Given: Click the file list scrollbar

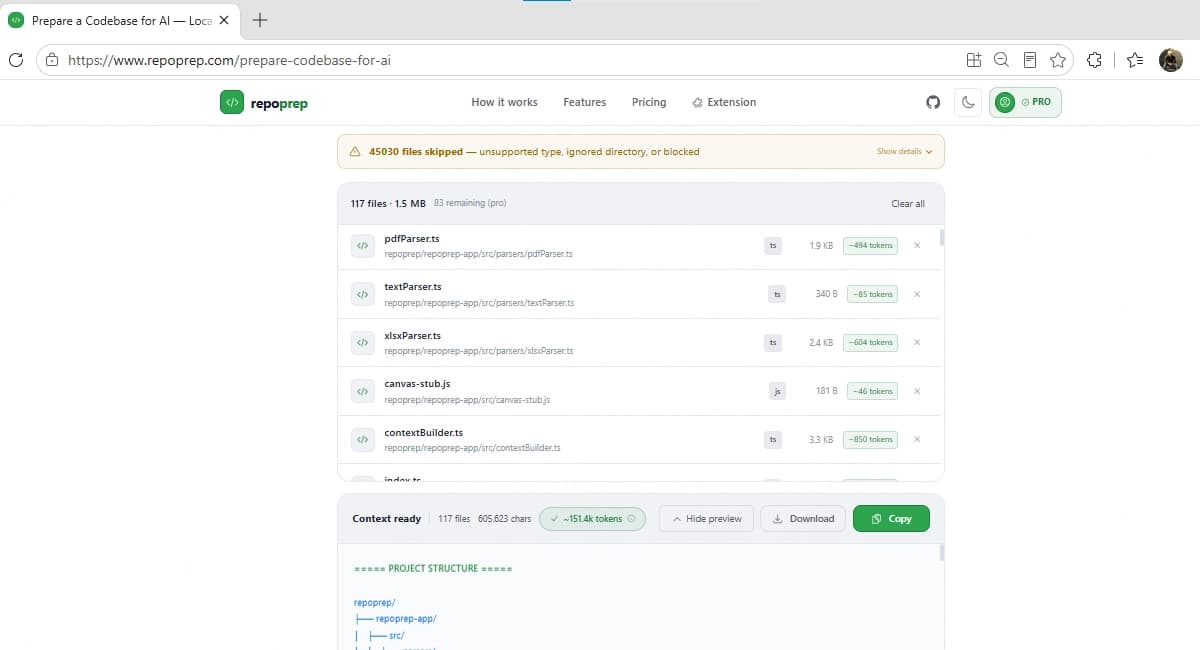Looking at the screenshot, I should pyautogui.click(x=942, y=238).
